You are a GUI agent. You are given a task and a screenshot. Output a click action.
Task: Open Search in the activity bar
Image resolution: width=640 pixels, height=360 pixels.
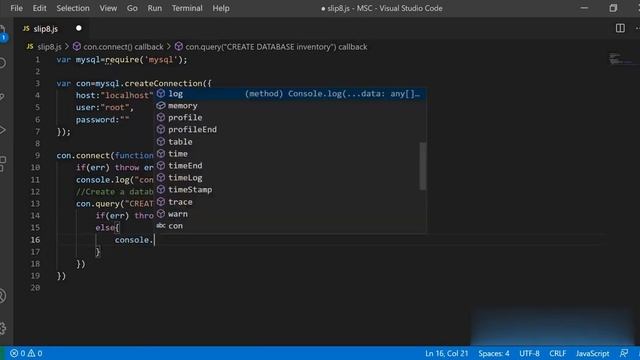[2, 63]
